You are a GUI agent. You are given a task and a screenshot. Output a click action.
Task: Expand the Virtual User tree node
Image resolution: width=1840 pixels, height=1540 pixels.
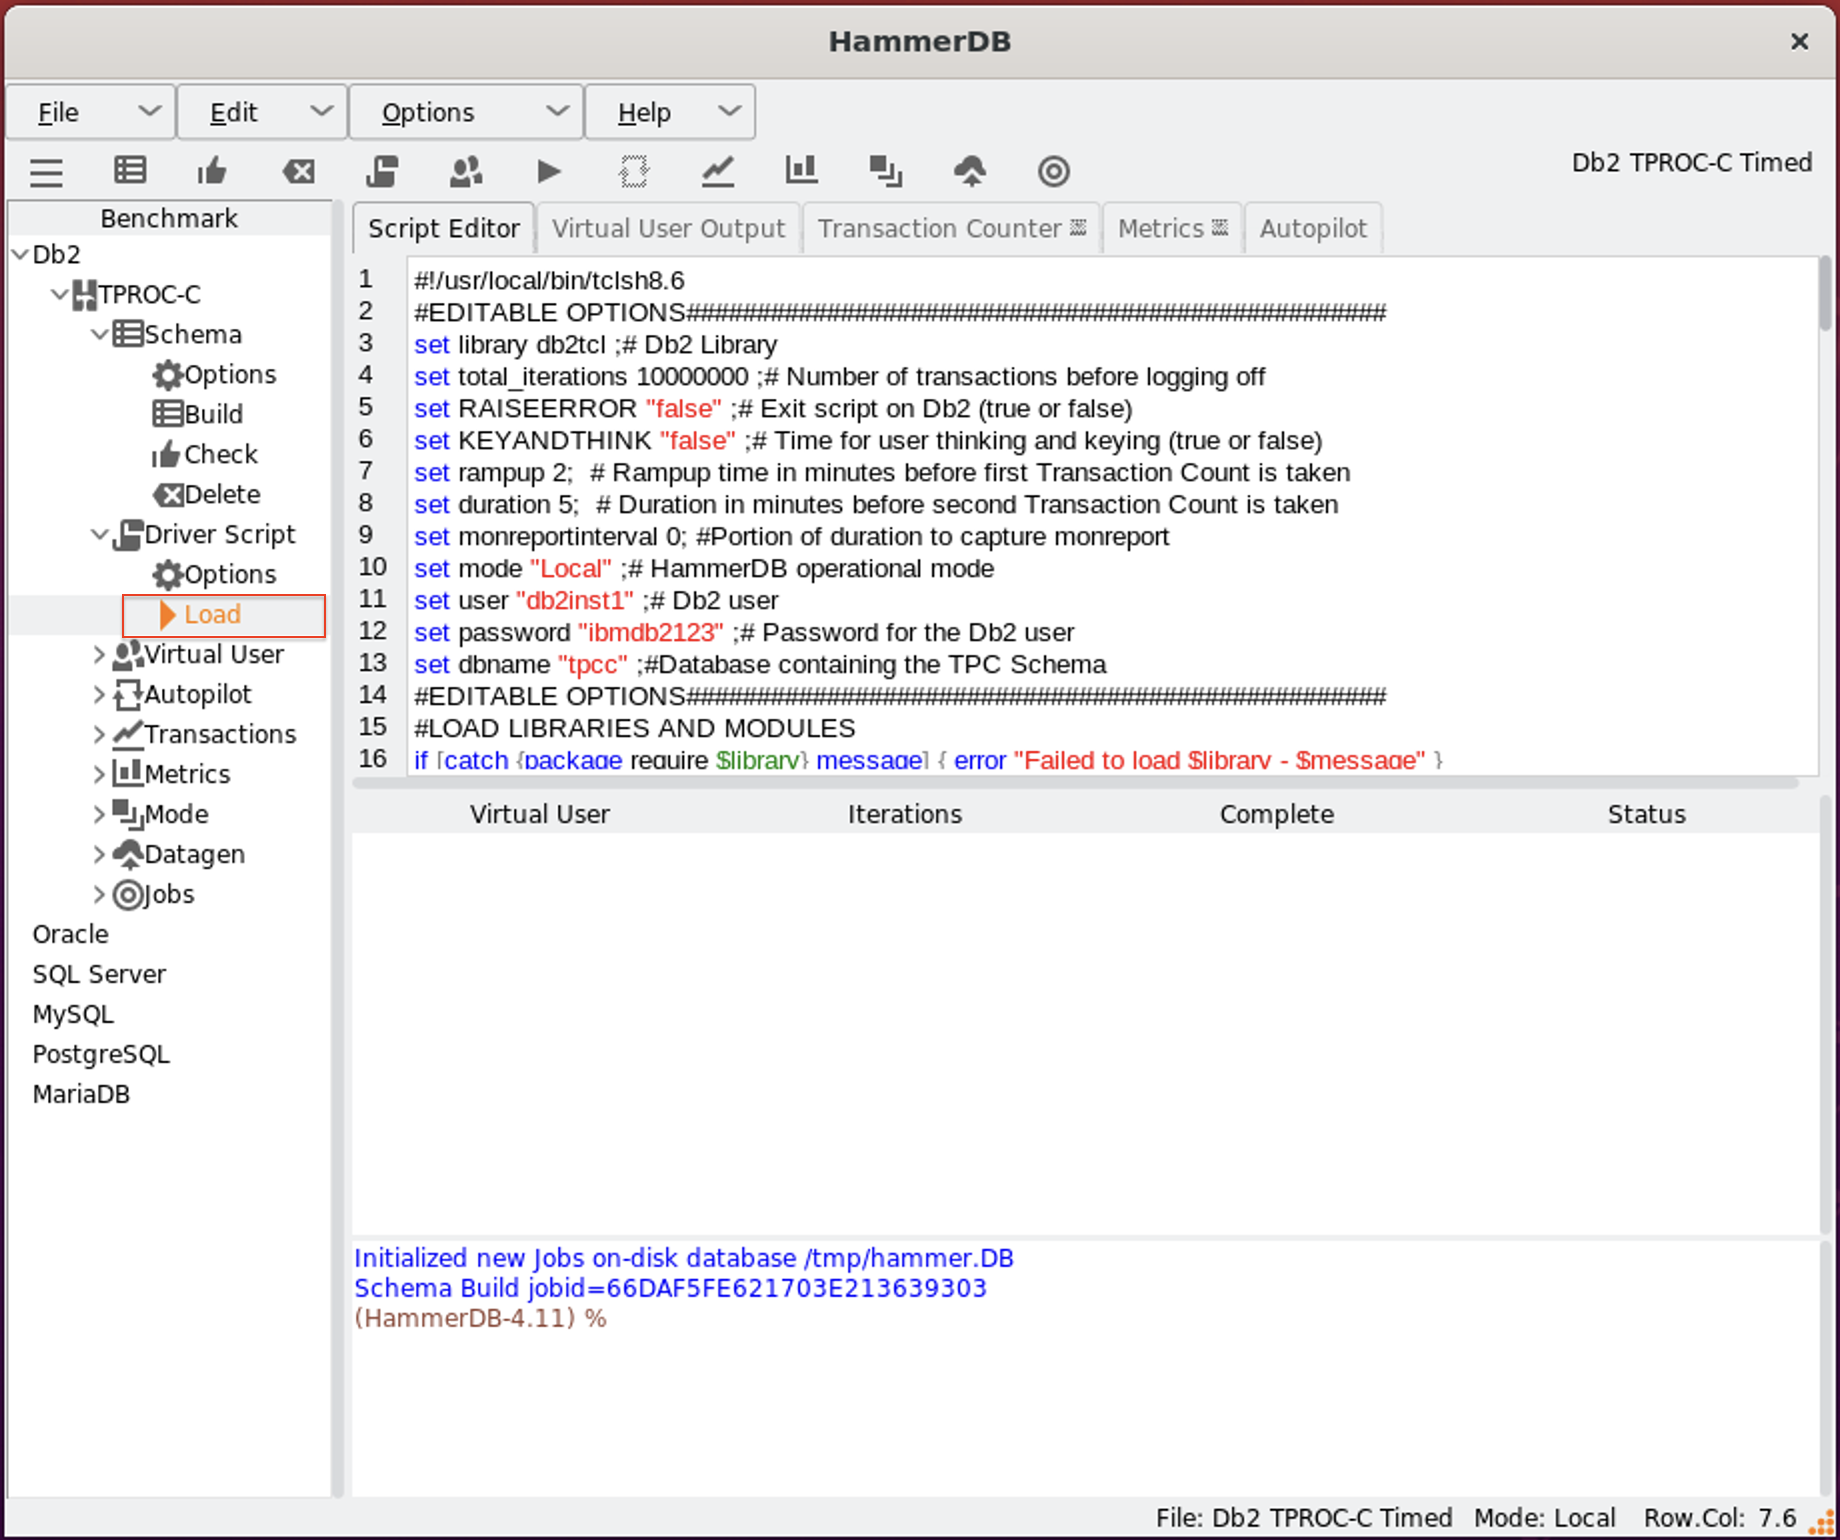[99, 654]
